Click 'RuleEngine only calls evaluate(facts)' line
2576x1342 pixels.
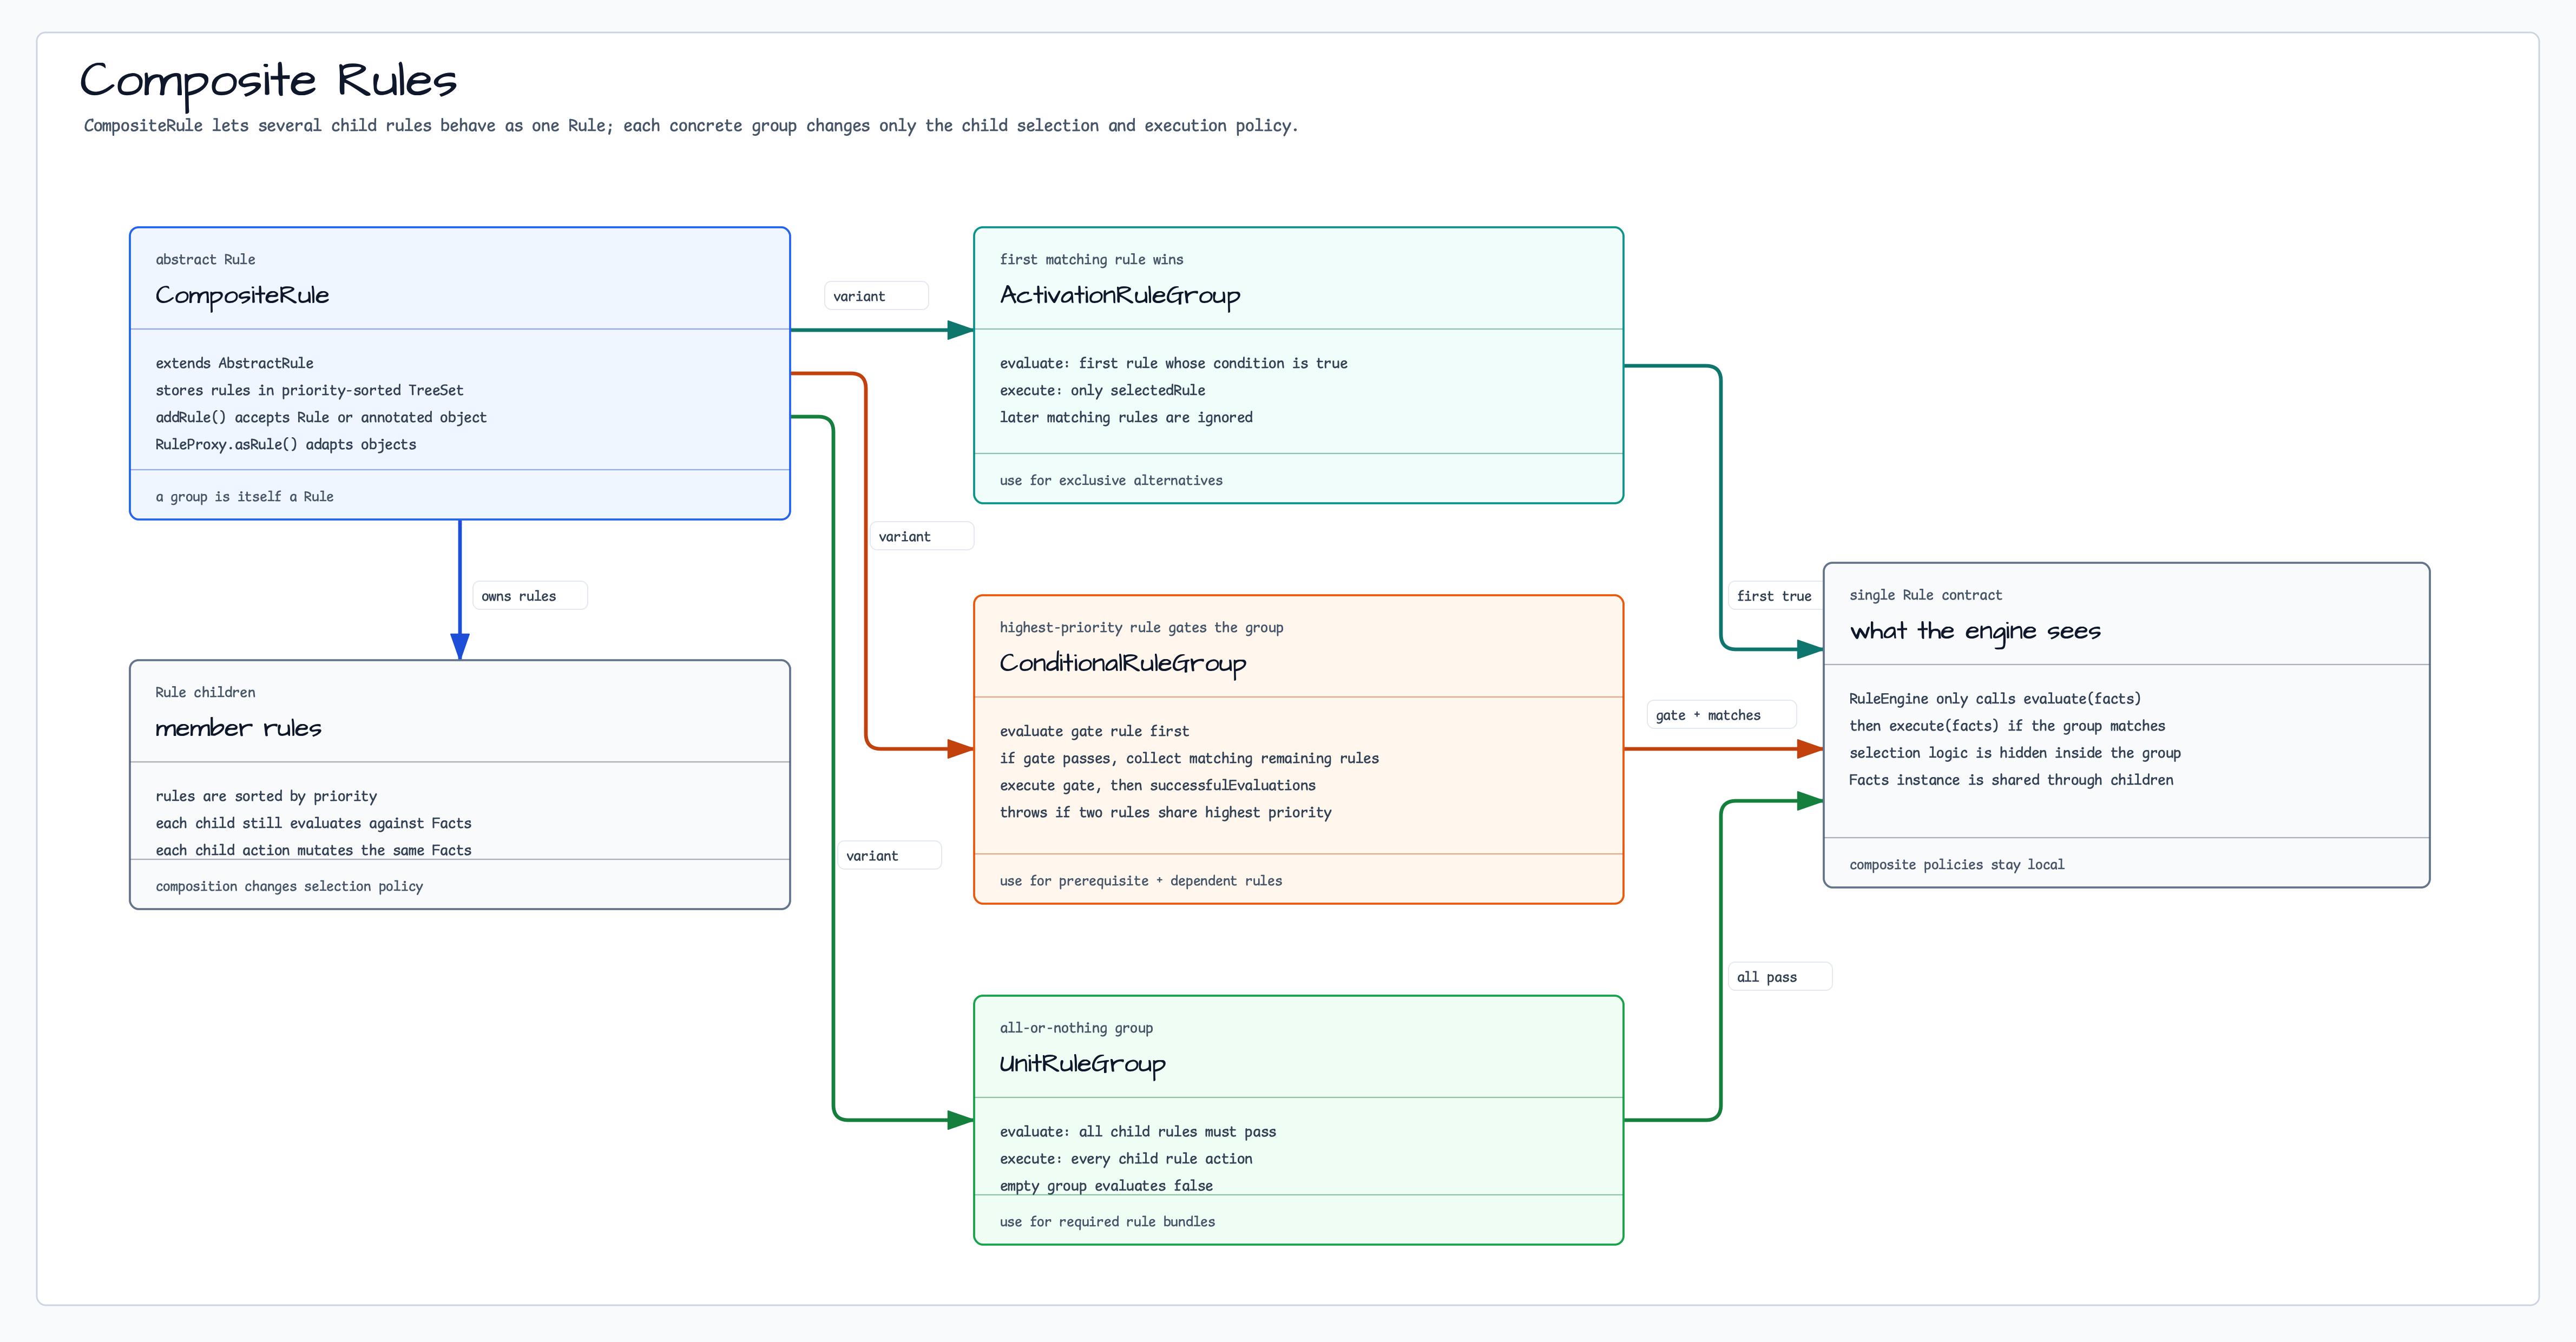pos(1994,699)
